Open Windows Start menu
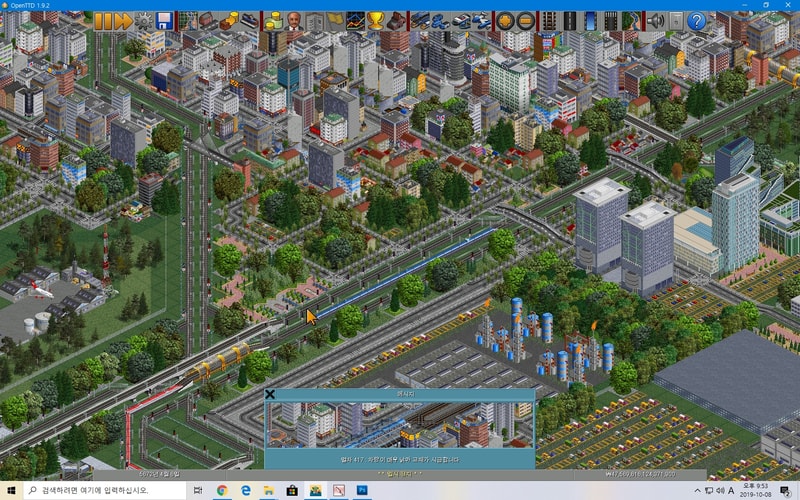The image size is (800, 500). 11,490
